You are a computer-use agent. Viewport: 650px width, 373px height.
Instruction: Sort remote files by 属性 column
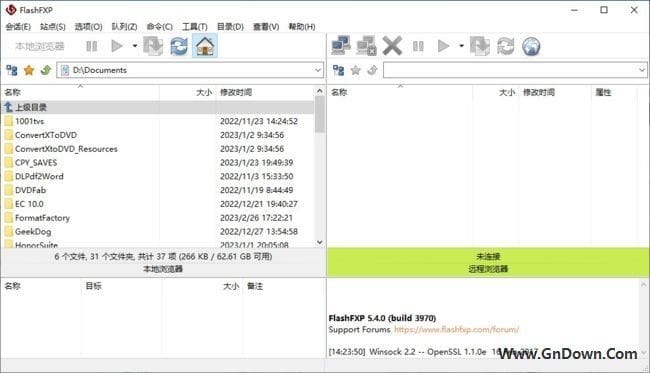(x=615, y=92)
